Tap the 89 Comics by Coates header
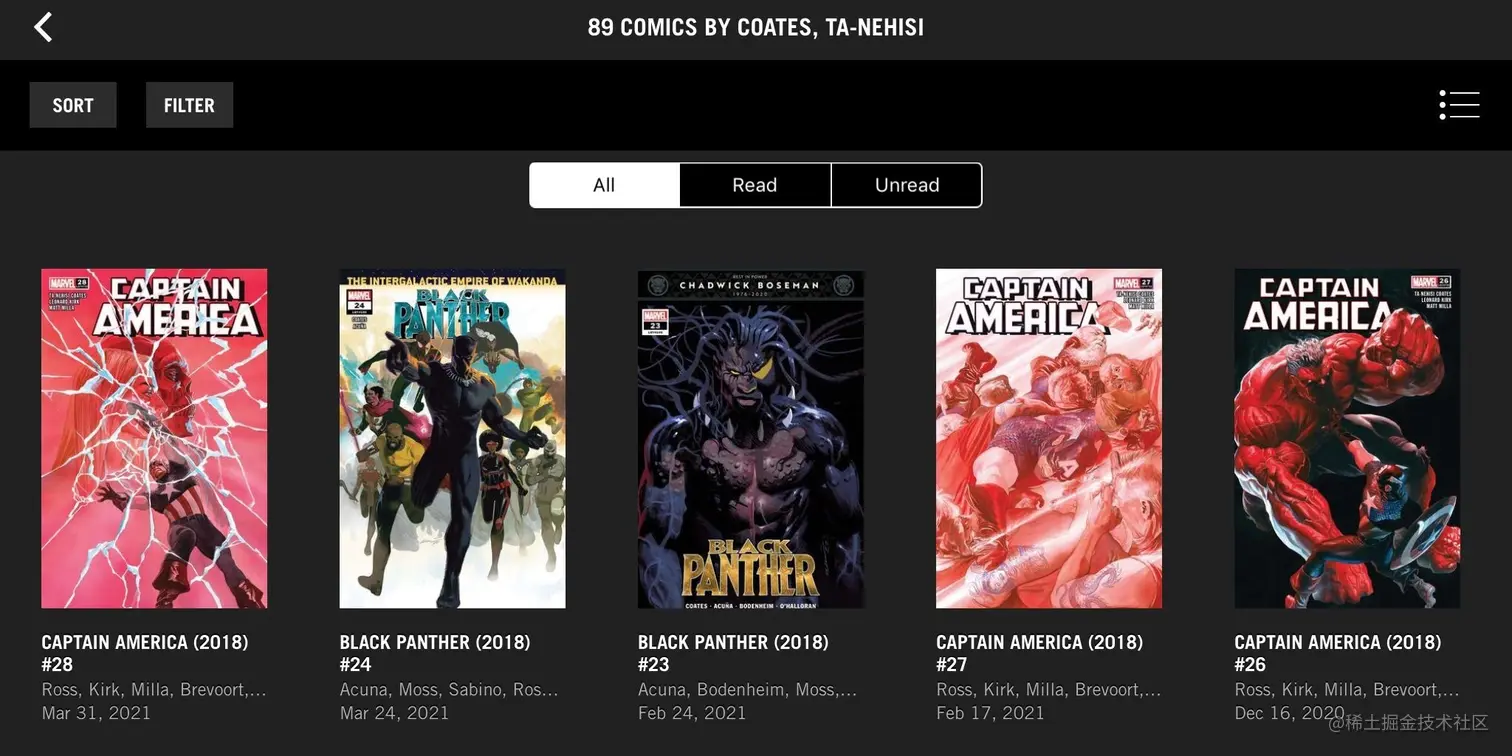This screenshot has width=1512, height=756. pos(756,27)
